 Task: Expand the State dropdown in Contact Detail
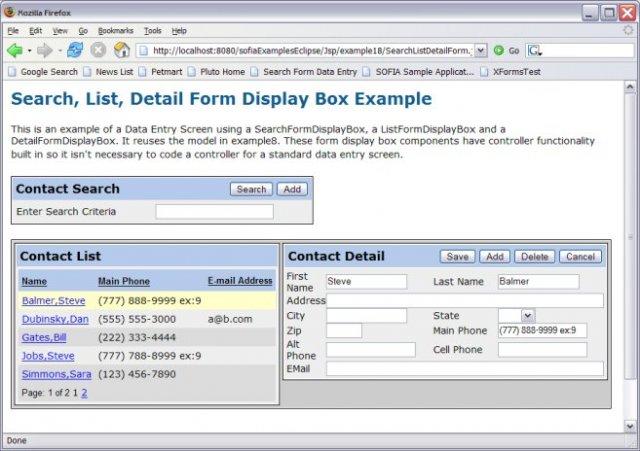tap(528, 316)
